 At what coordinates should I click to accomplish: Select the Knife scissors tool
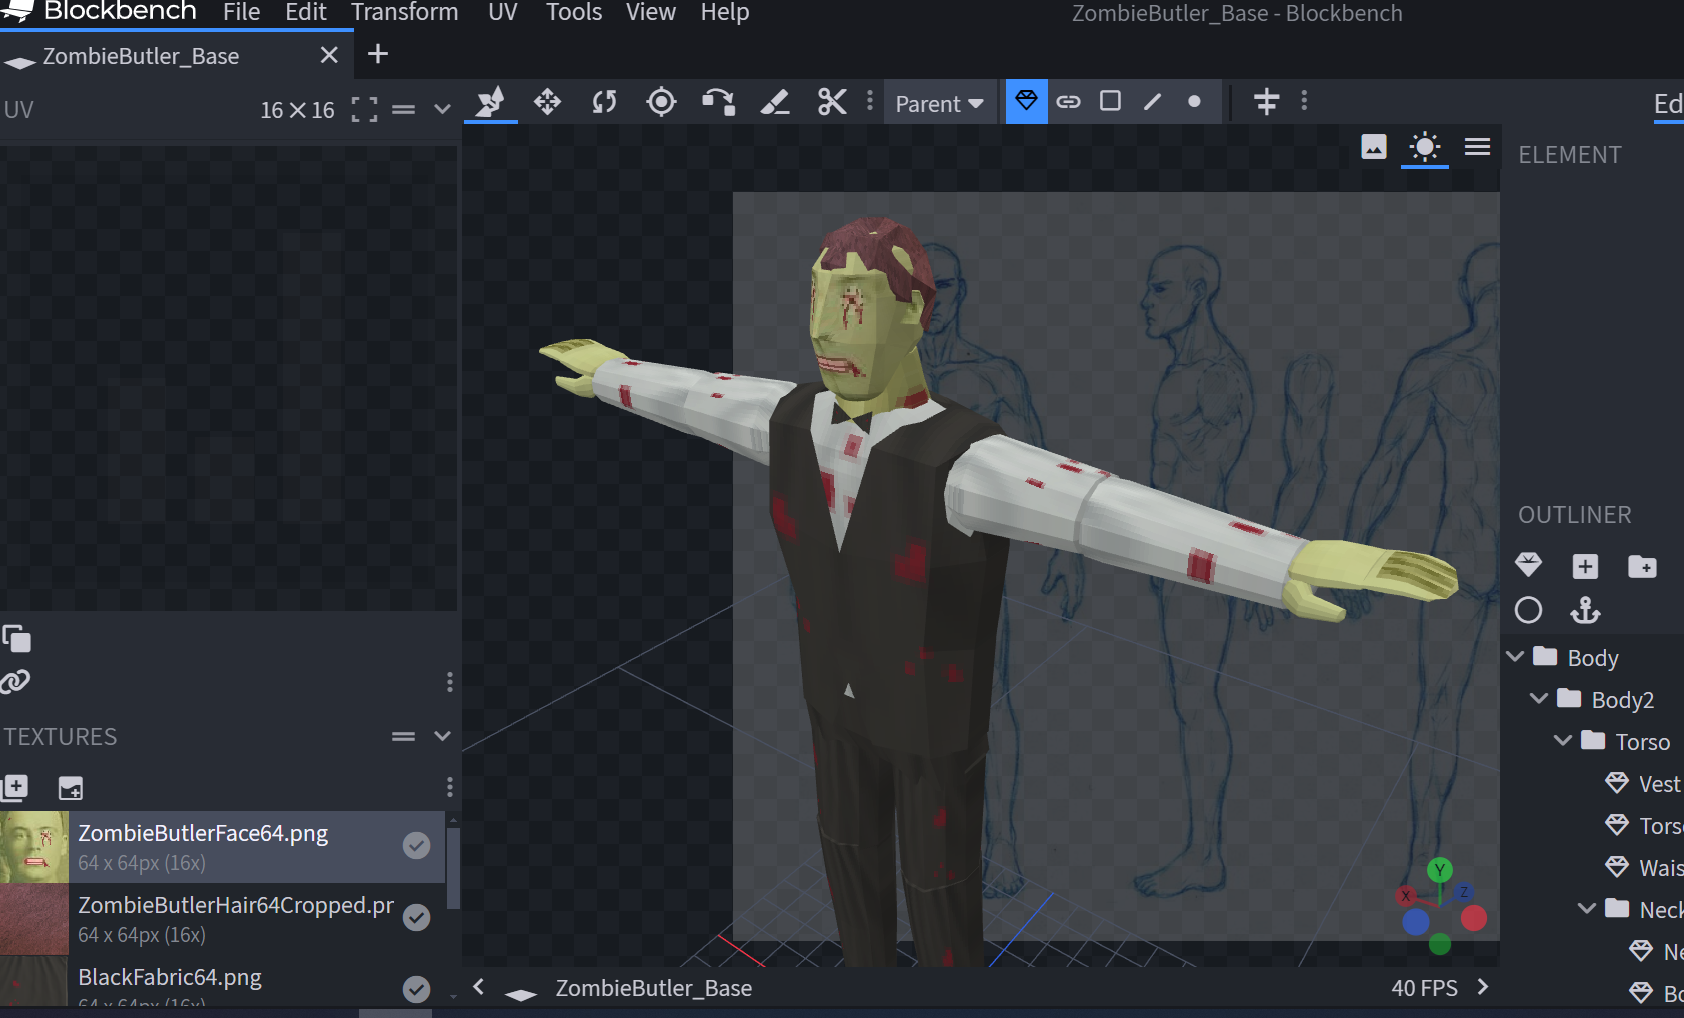(832, 102)
